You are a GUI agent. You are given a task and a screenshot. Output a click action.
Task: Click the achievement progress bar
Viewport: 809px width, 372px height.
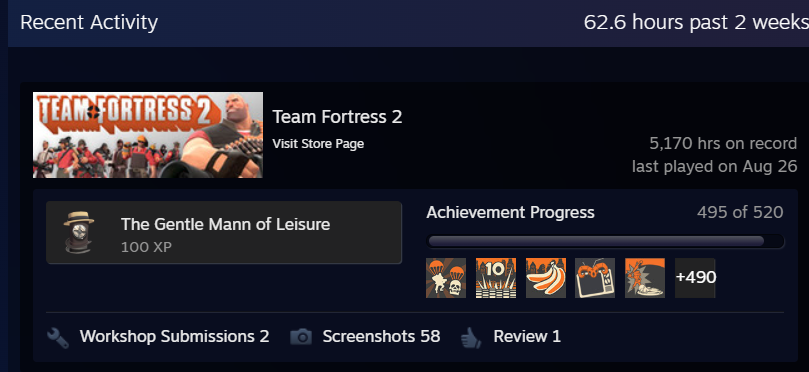click(x=605, y=241)
